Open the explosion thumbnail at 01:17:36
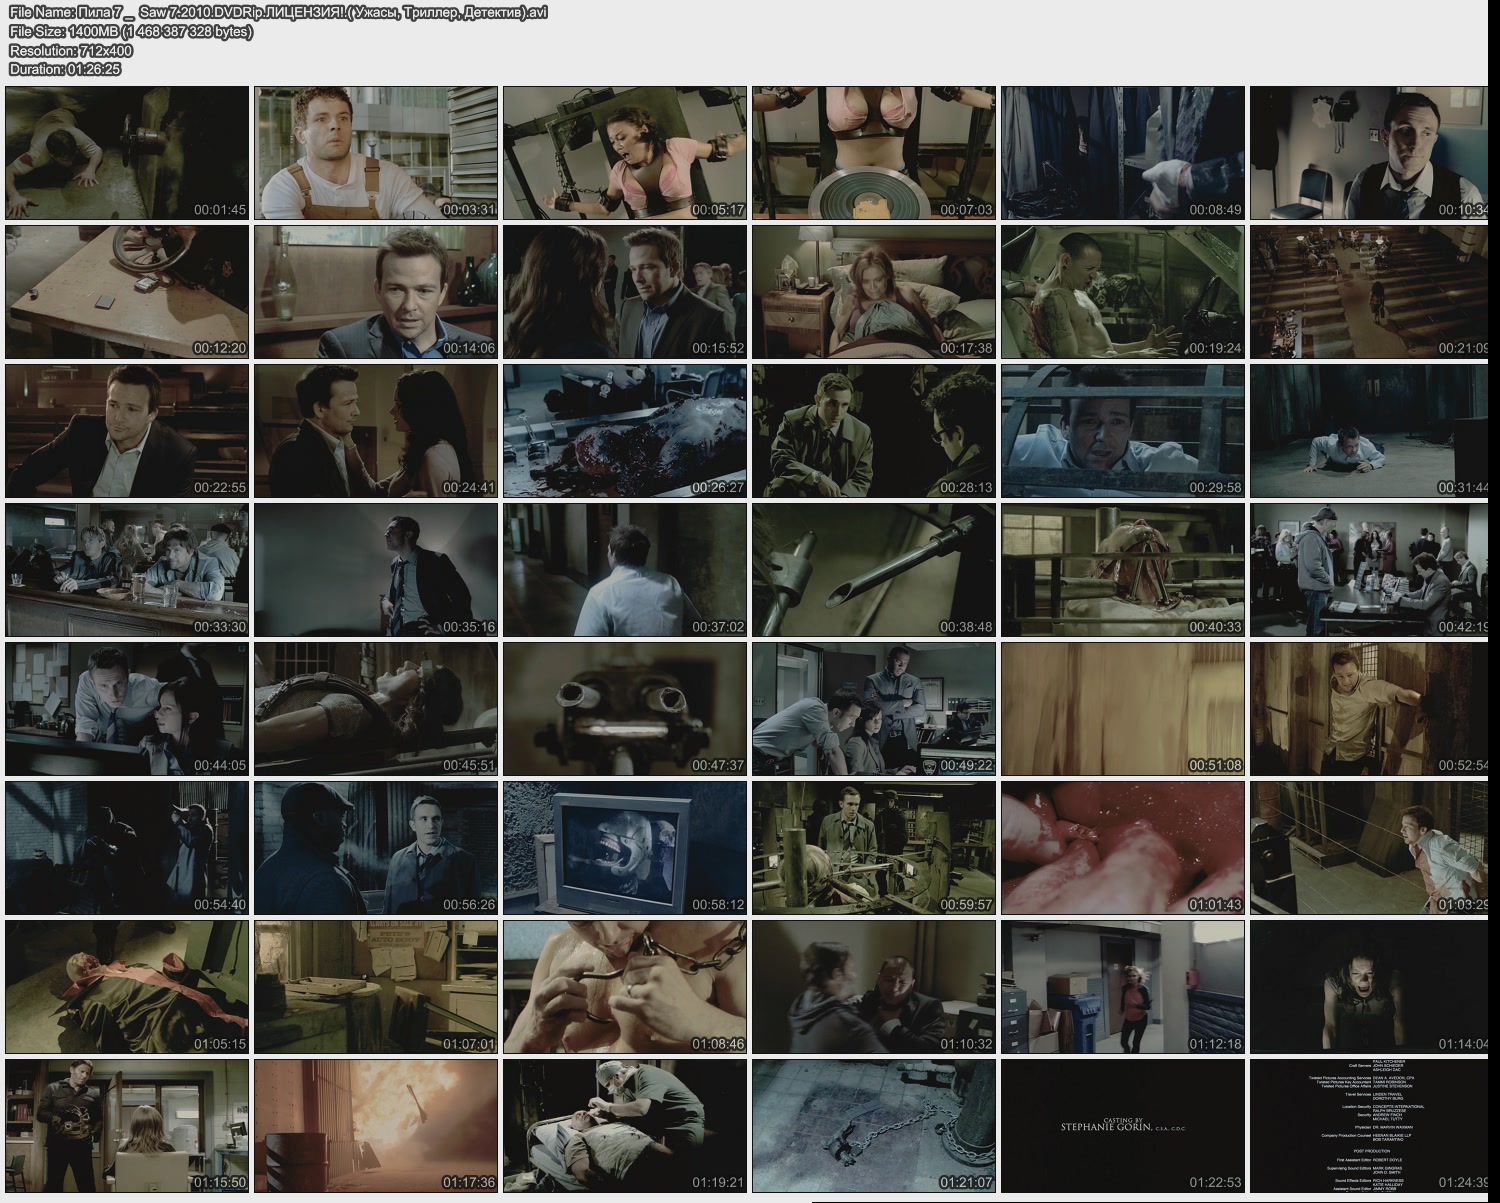Screen dimensions: 1500x1203 376,1126
